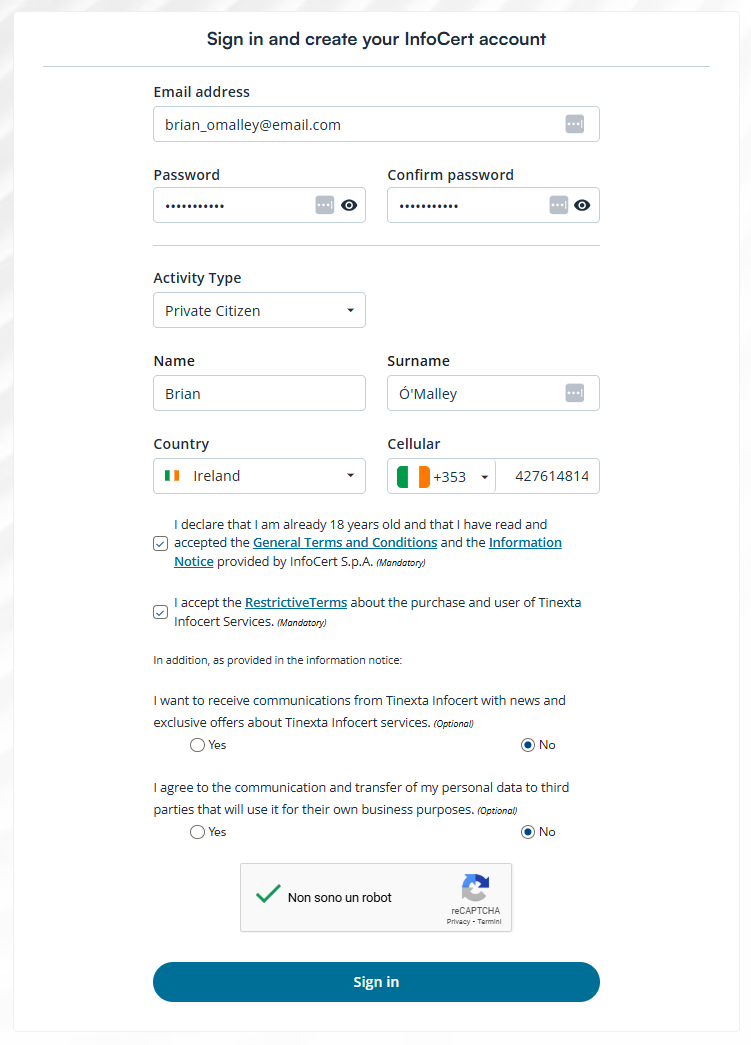Click password manager icon in Surname field
This screenshot has width=751, height=1045.
pyautogui.click(x=574, y=393)
